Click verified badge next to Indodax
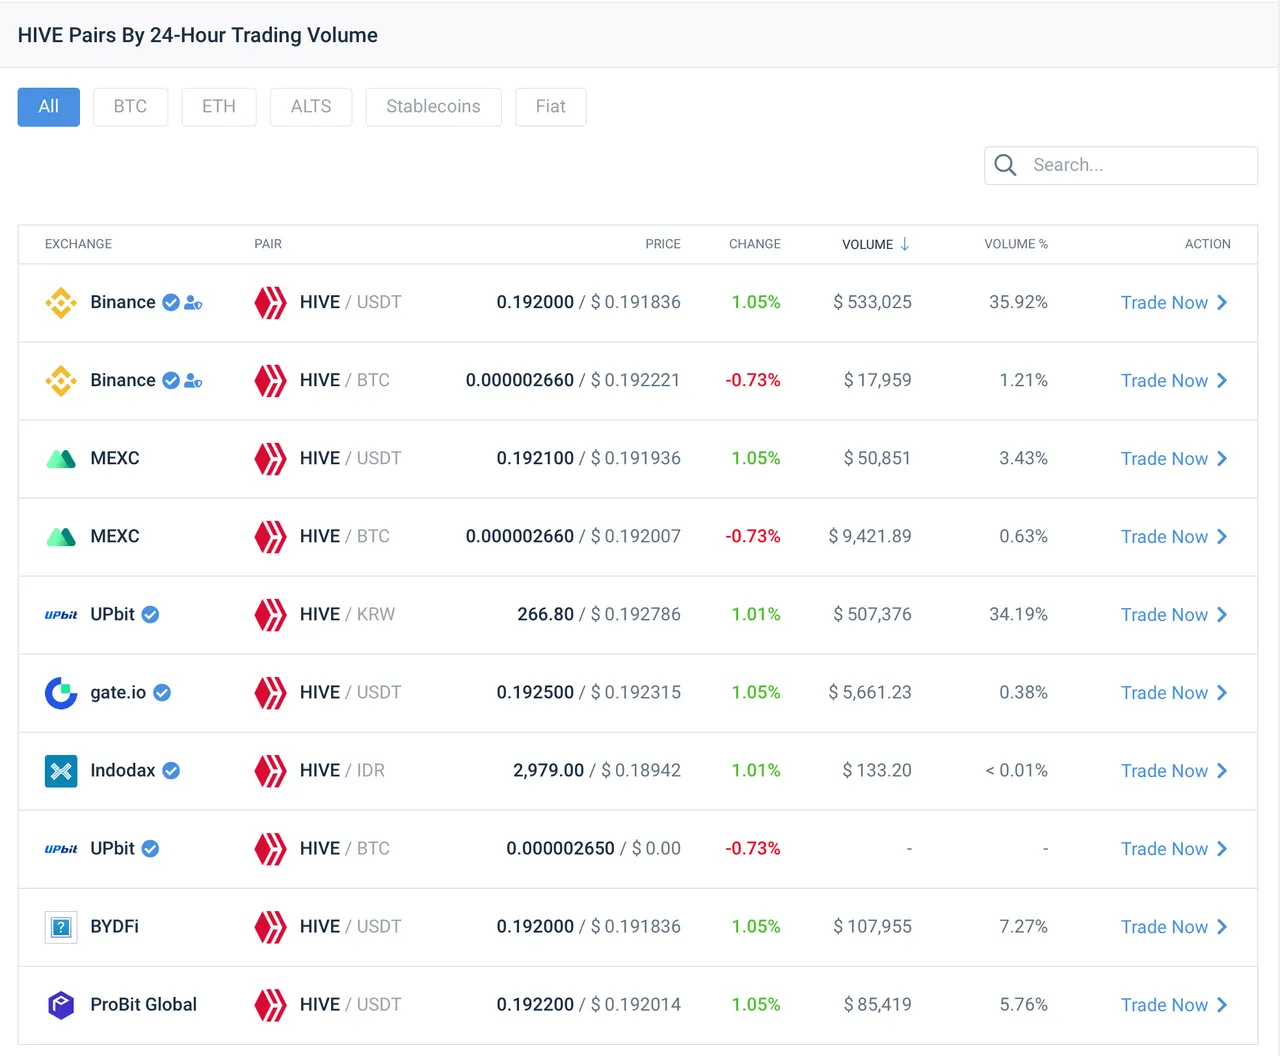This screenshot has width=1280, height=1056. [x=171, y=770]
